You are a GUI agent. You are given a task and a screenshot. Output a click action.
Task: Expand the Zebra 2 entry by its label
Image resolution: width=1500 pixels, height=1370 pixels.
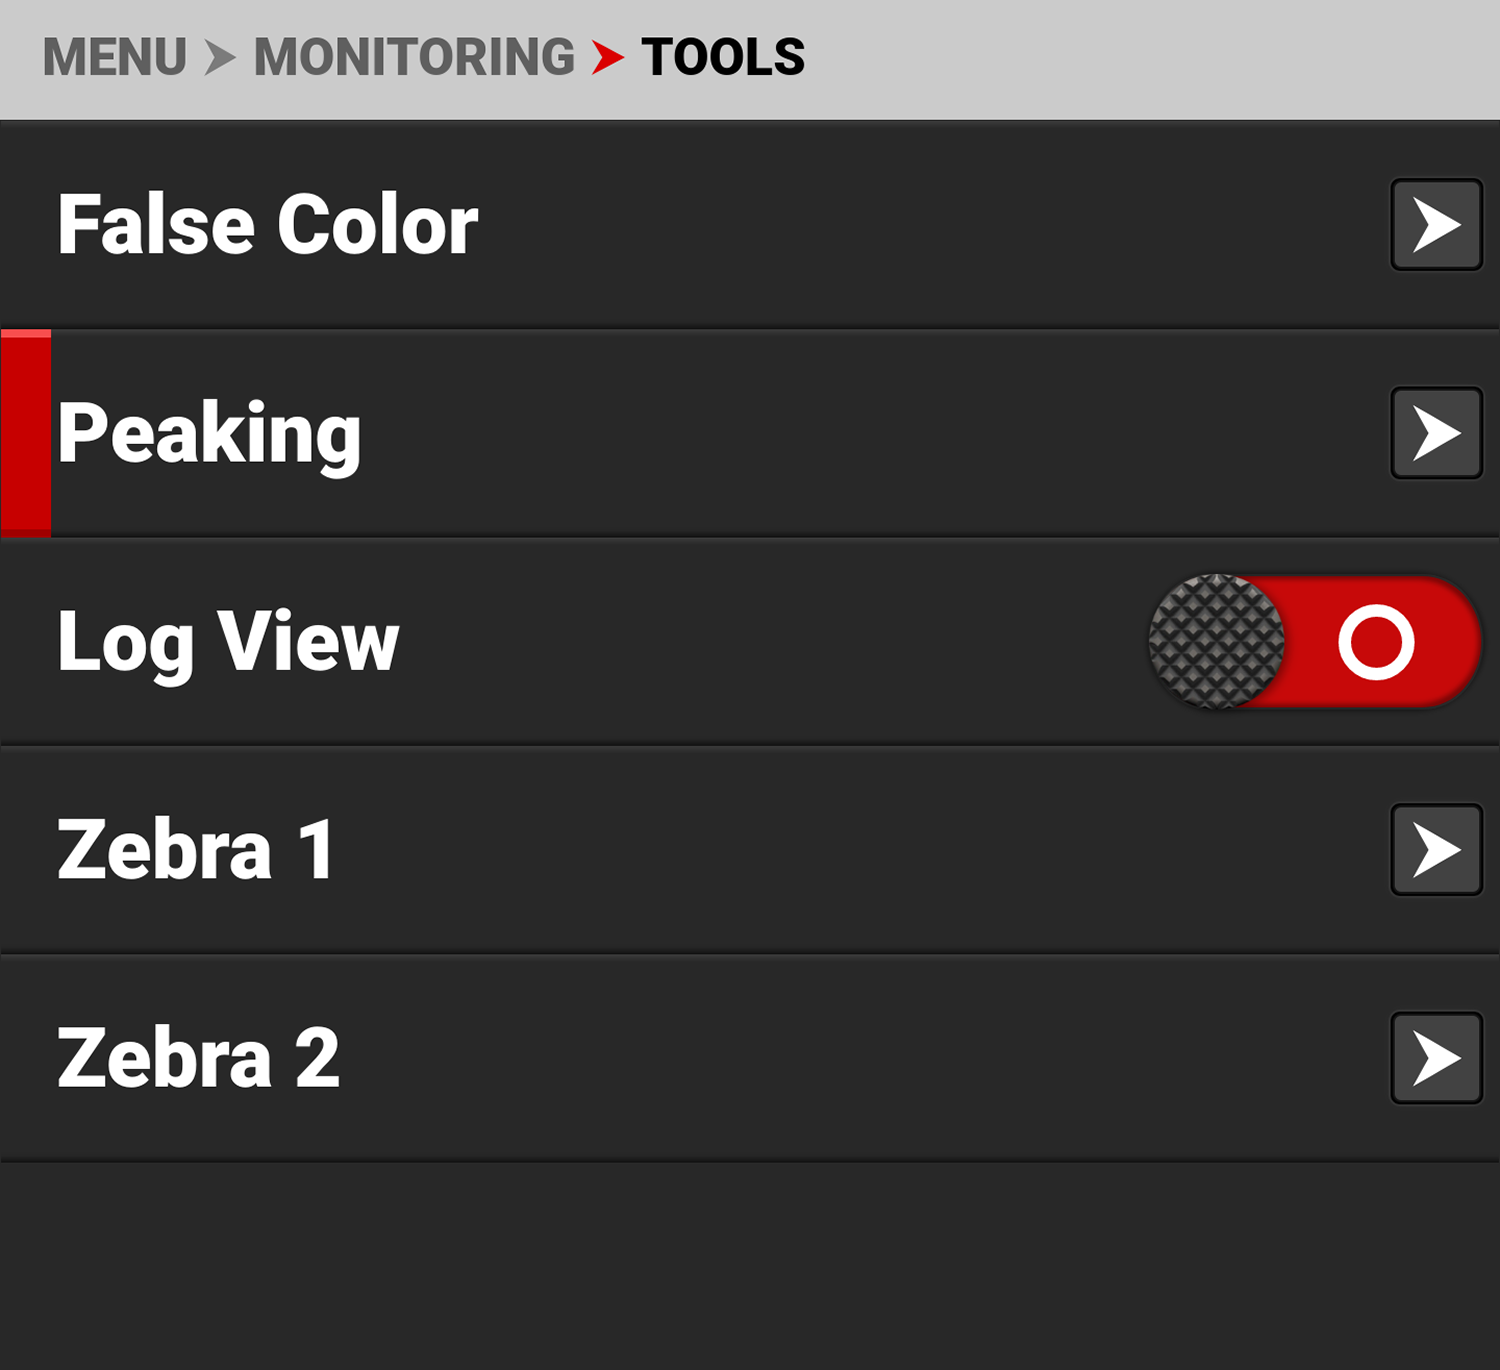[x=198, y=1058]
